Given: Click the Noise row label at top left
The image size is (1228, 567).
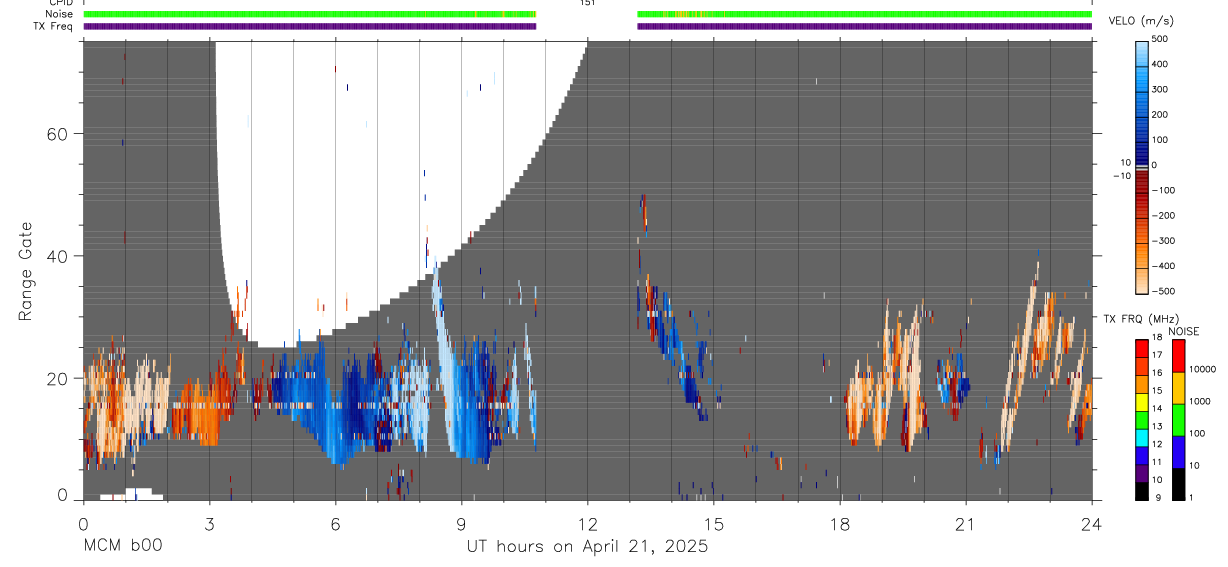Looking at the screenshot, I should coord(60,15).
